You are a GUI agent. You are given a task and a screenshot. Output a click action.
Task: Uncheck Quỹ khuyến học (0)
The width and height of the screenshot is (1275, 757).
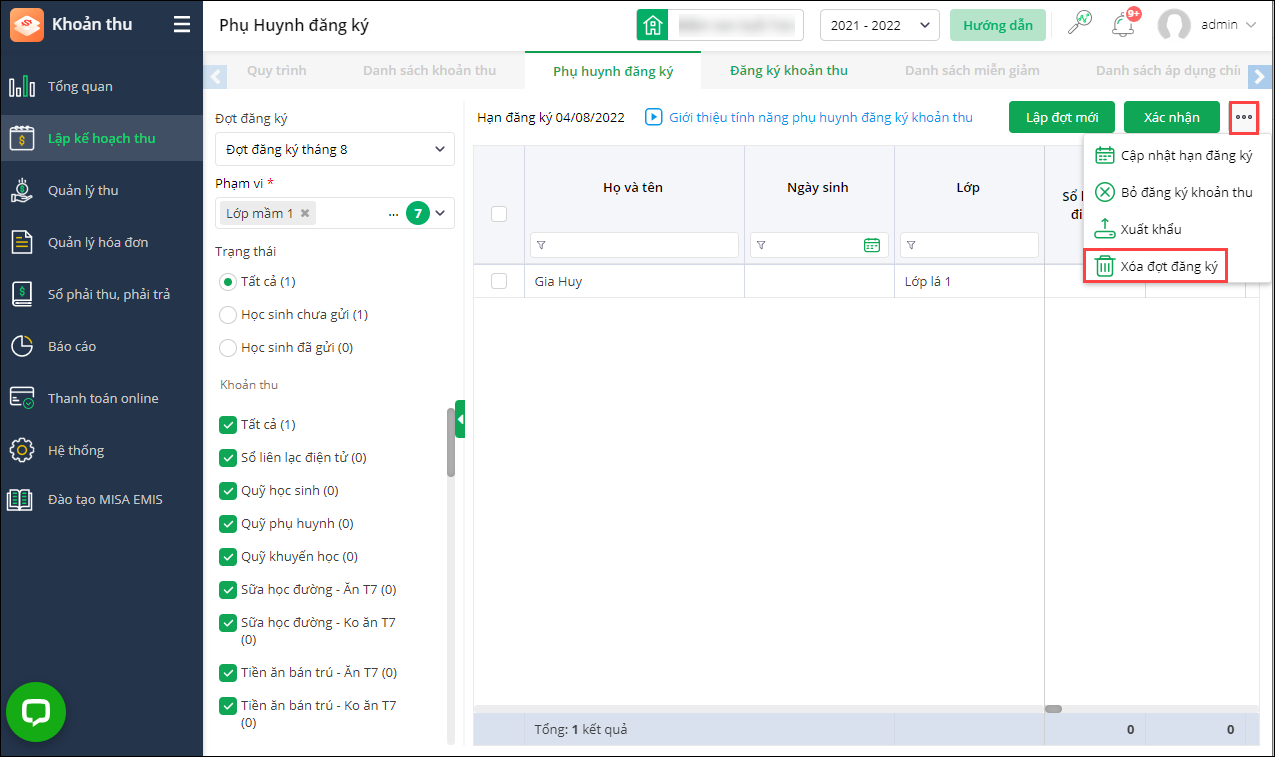click(227, 557)
